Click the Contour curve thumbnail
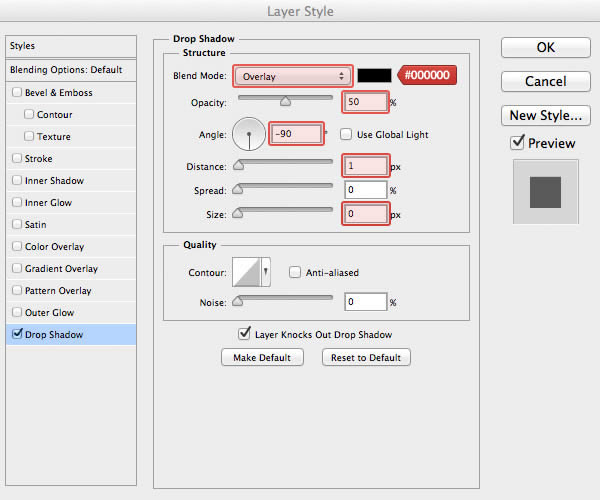This screenshot has height=500, width=600. 246,272
